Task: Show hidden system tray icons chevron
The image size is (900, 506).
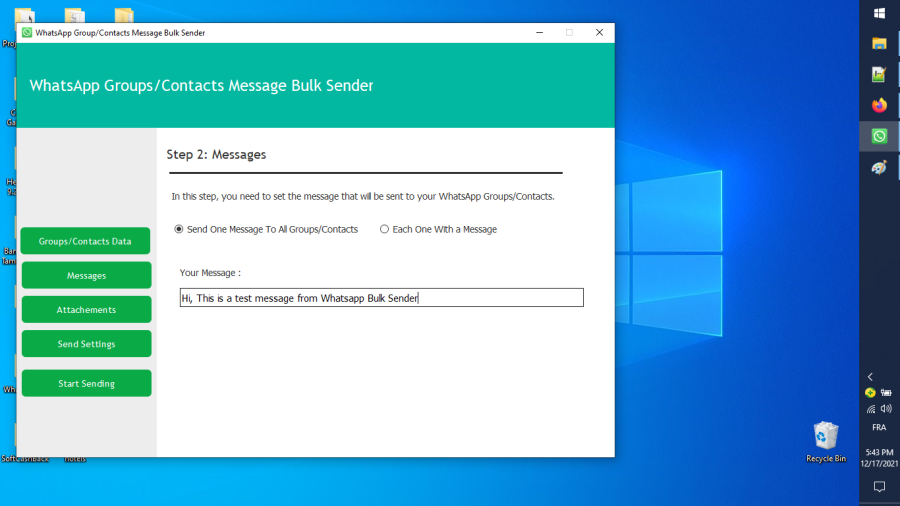Action: pos(870,377)
